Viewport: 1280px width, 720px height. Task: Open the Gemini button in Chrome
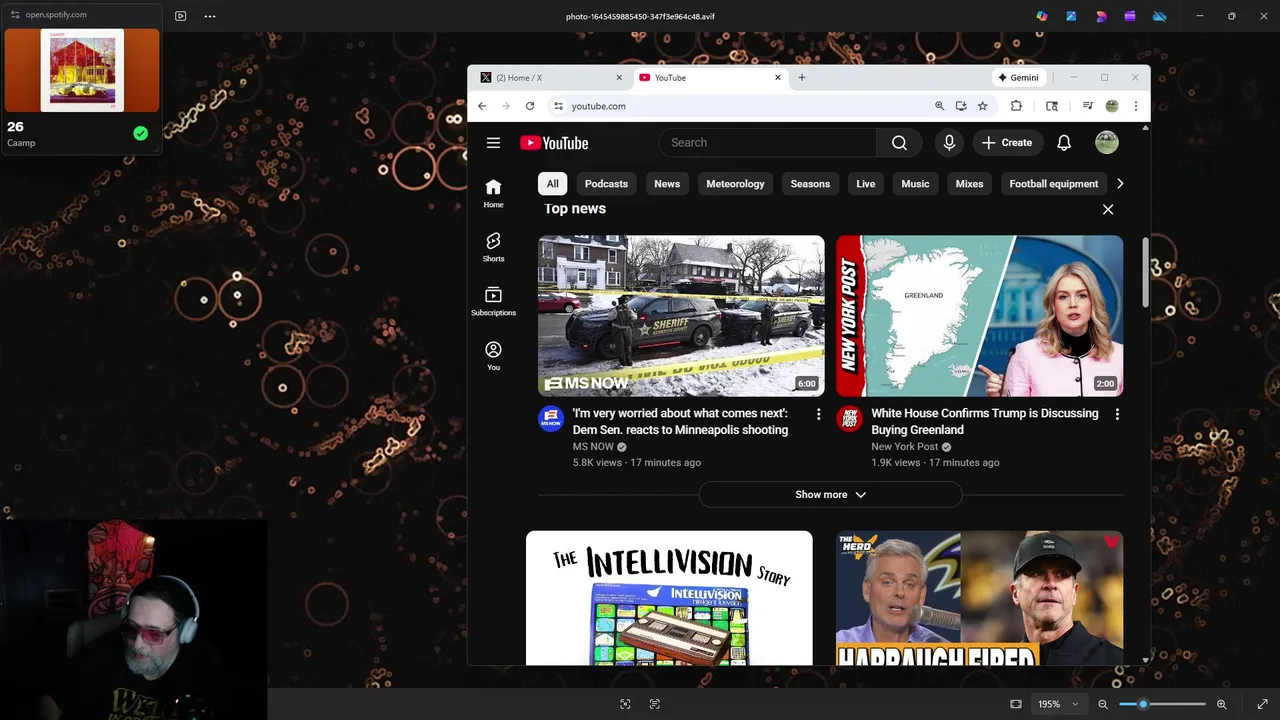[x=1018, y=78]
